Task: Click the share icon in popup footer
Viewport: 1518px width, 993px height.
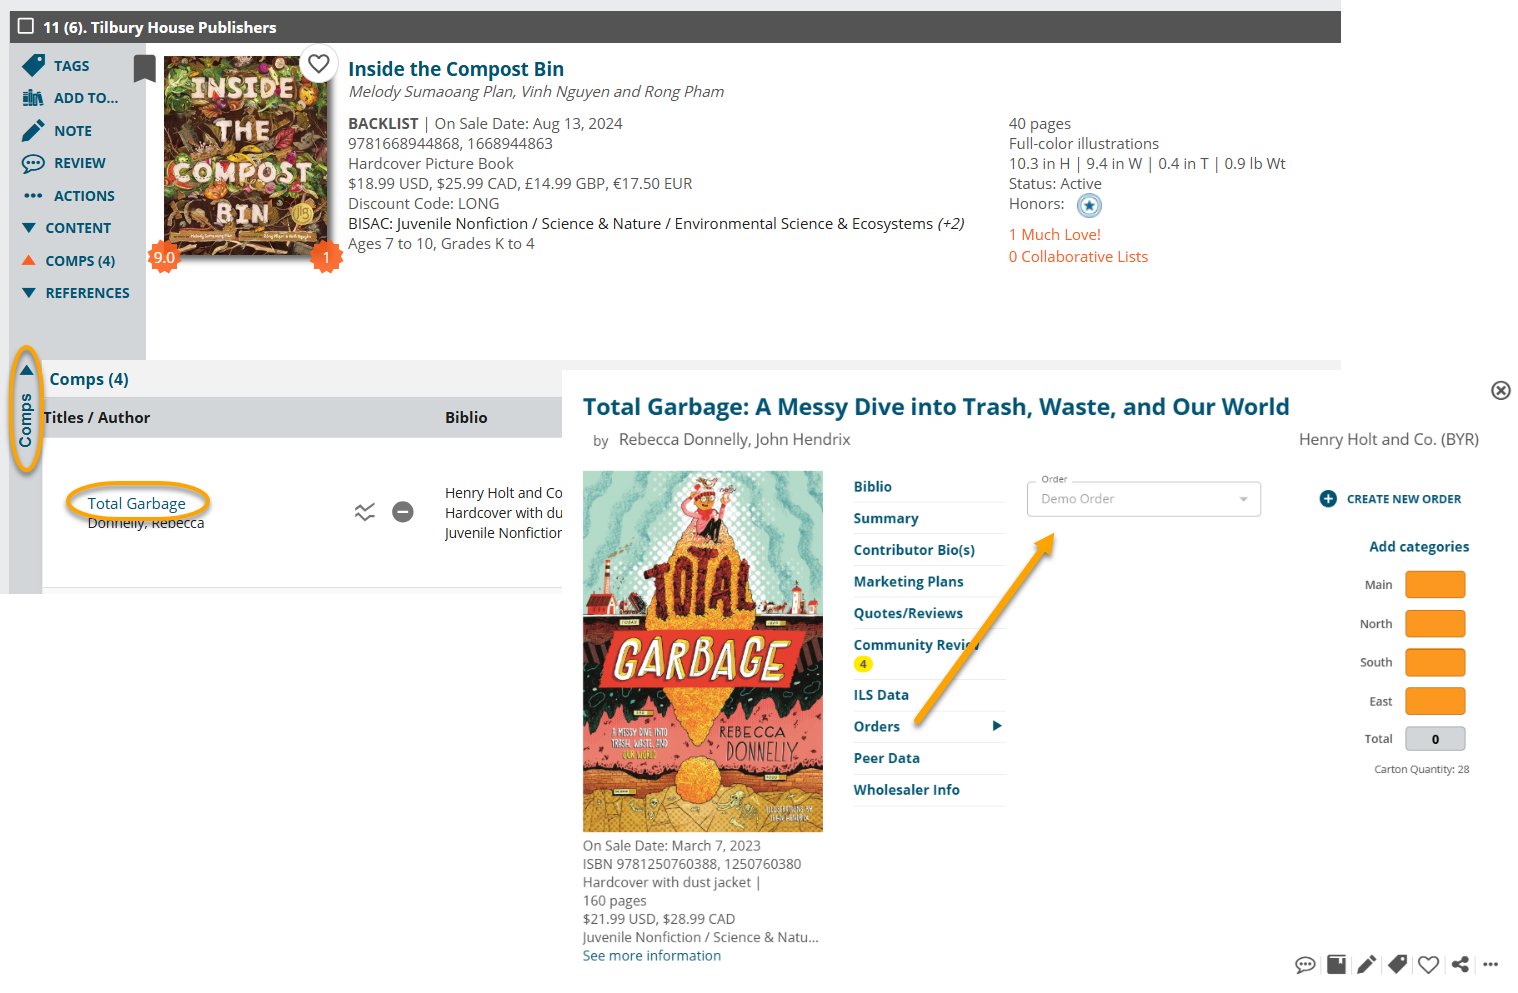Action: [x=1460, y=964]
